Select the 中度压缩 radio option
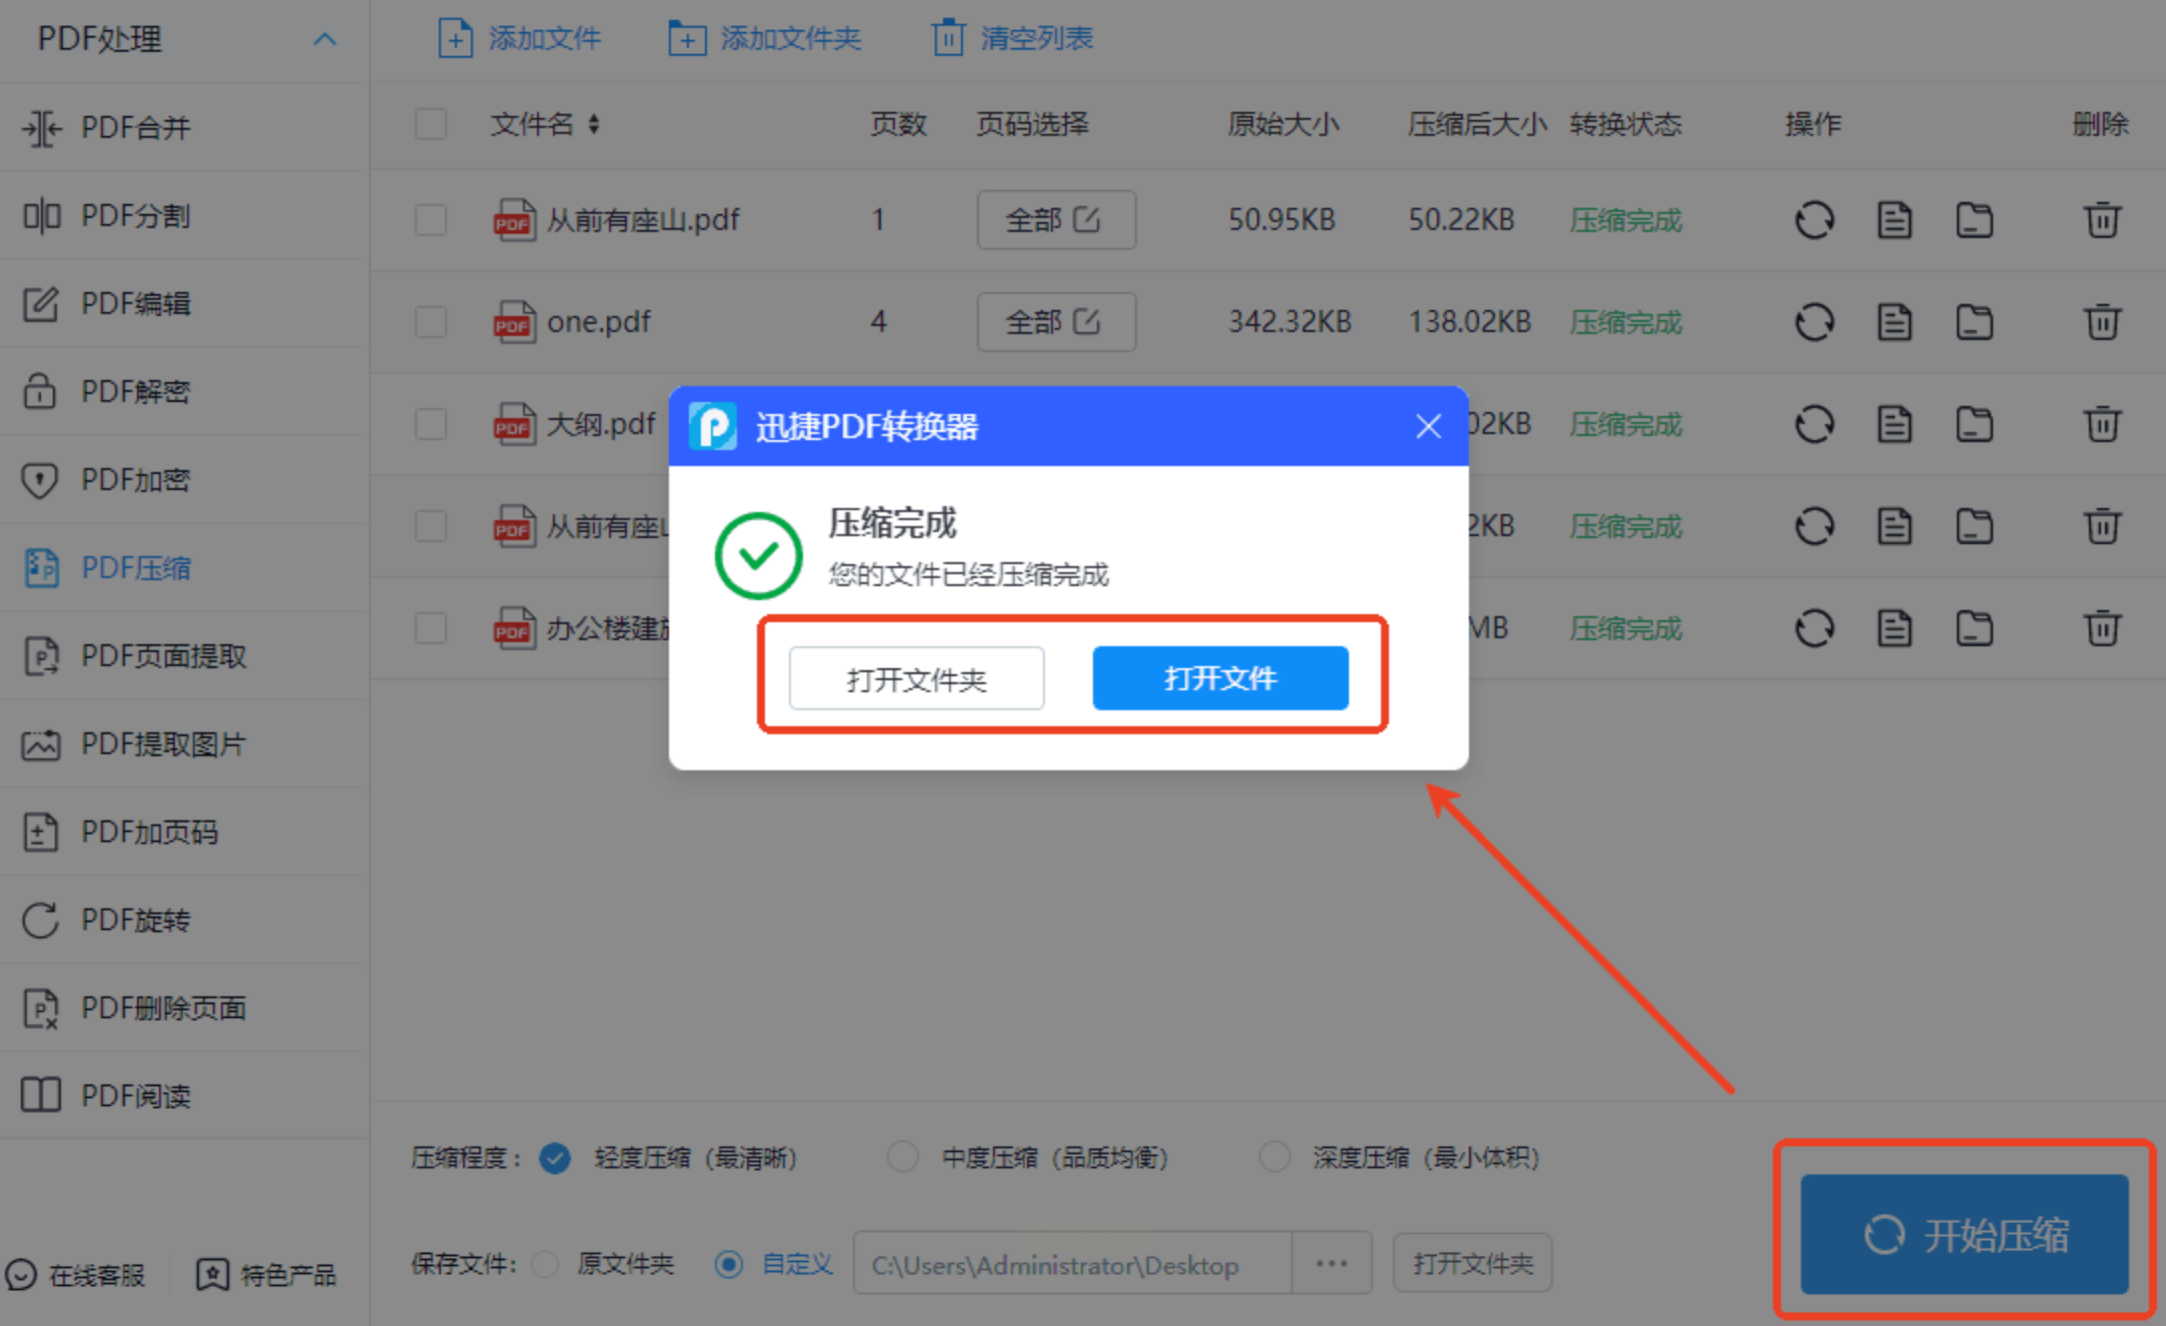The width and height of the screenshot is (2166, 1326). (x=902, y=1157)
